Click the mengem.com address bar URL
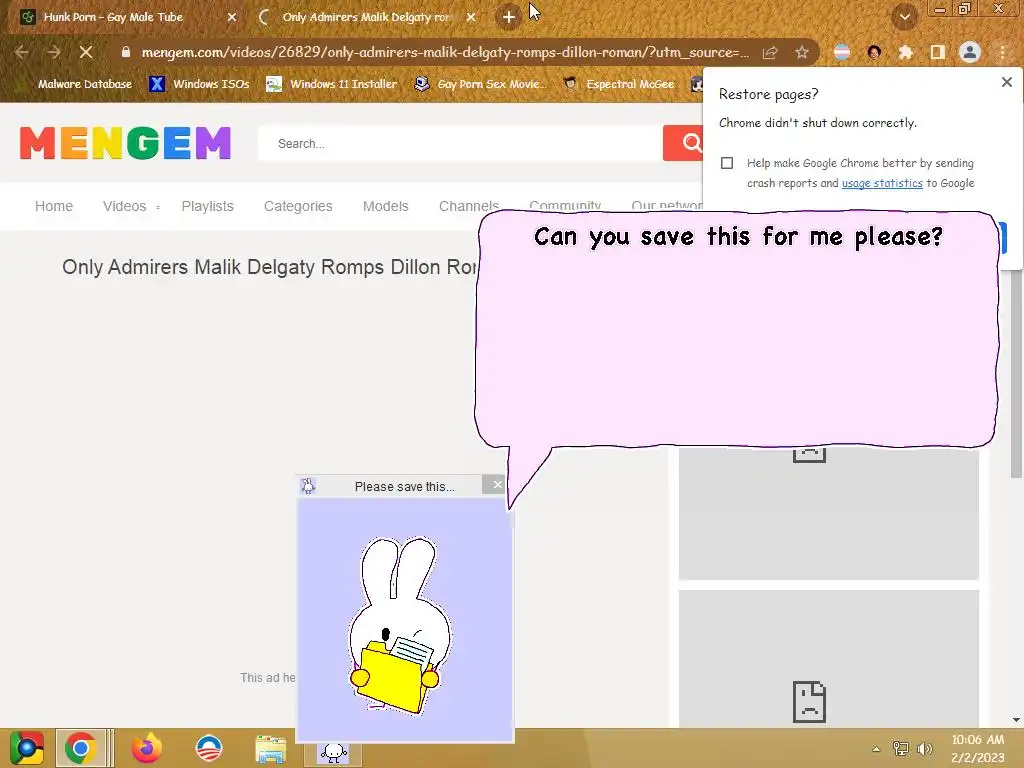The width and height of the screenshot is (1024, 768). pyautogui.click(x=445, y=52)
